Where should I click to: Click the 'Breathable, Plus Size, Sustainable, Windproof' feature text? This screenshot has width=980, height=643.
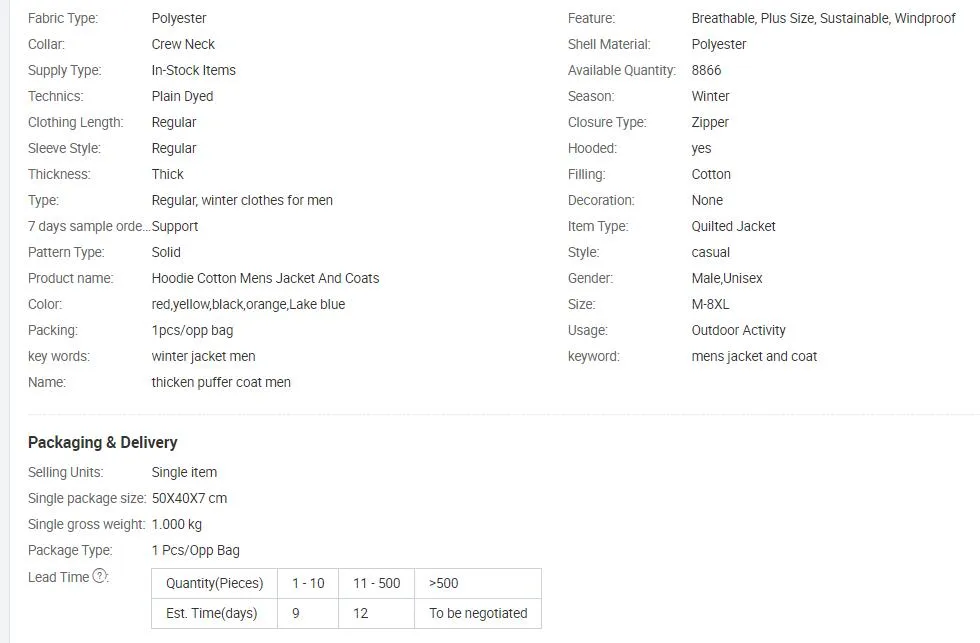coord(823,18)
